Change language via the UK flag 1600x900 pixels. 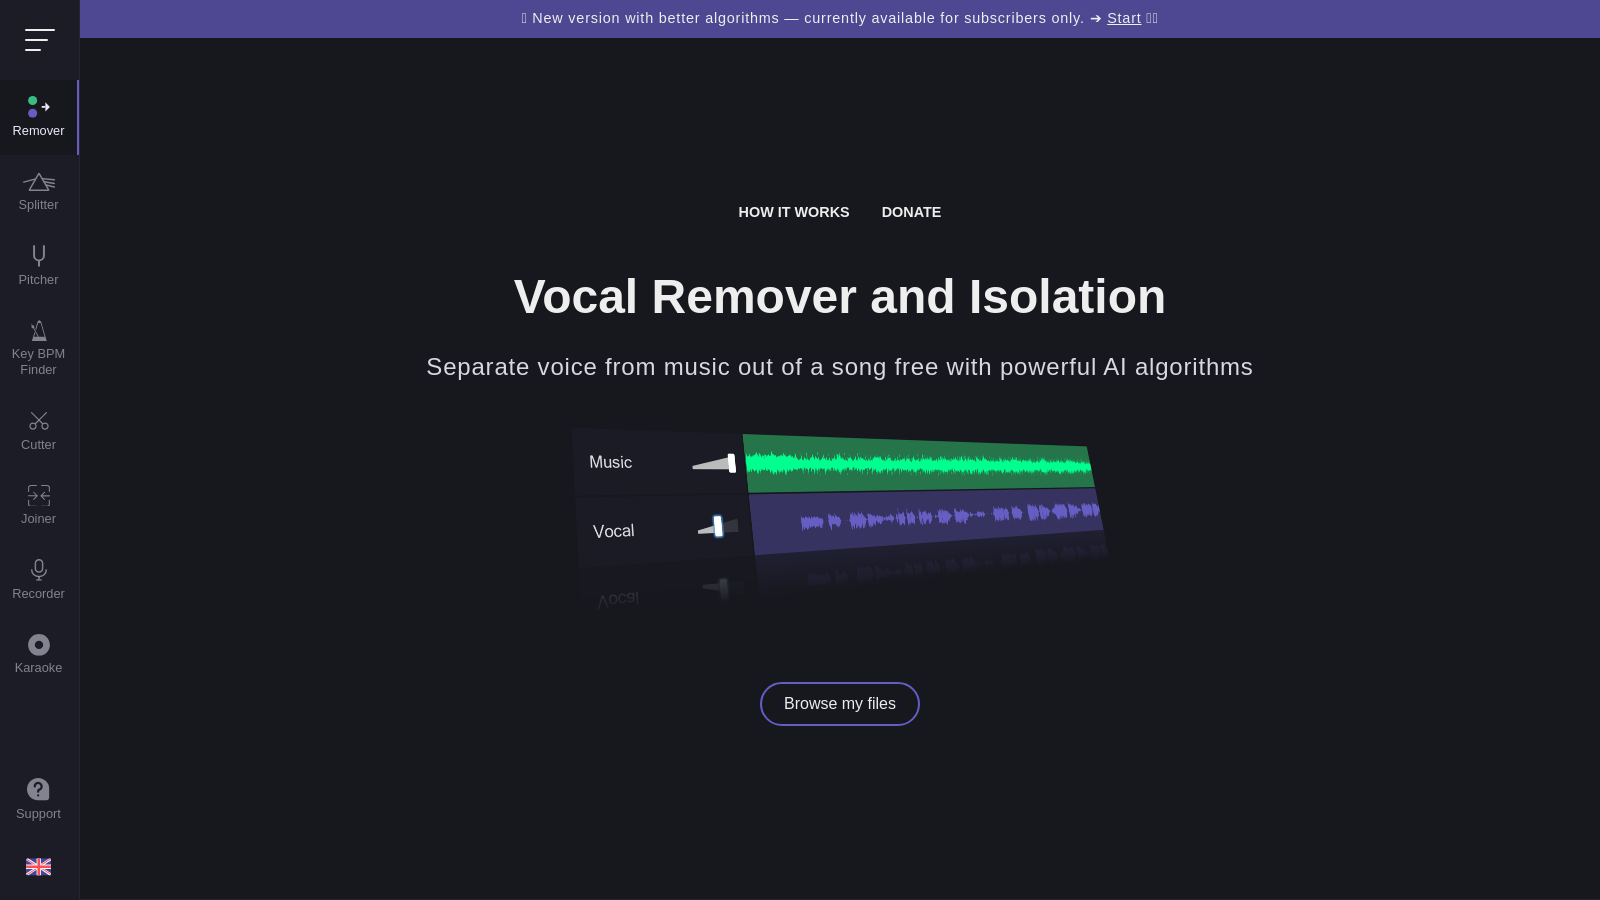point(38,866)
